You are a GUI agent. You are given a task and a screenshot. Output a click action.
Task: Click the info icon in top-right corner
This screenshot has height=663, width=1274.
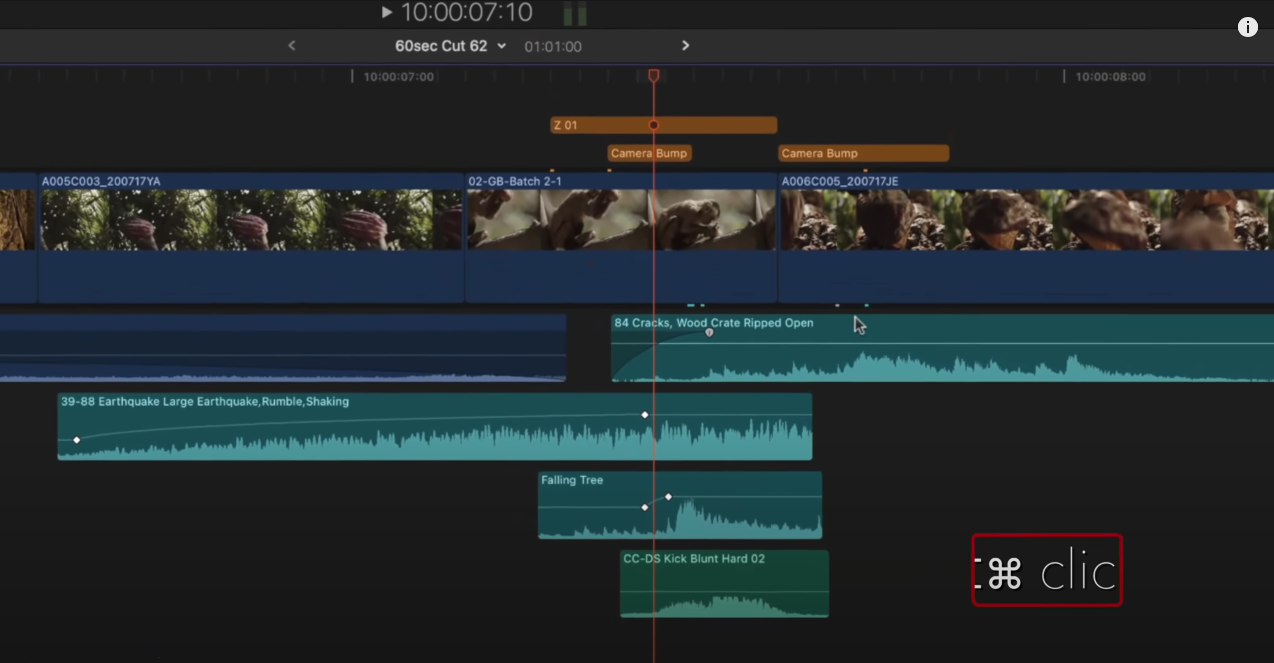(x=1247, y=27)
